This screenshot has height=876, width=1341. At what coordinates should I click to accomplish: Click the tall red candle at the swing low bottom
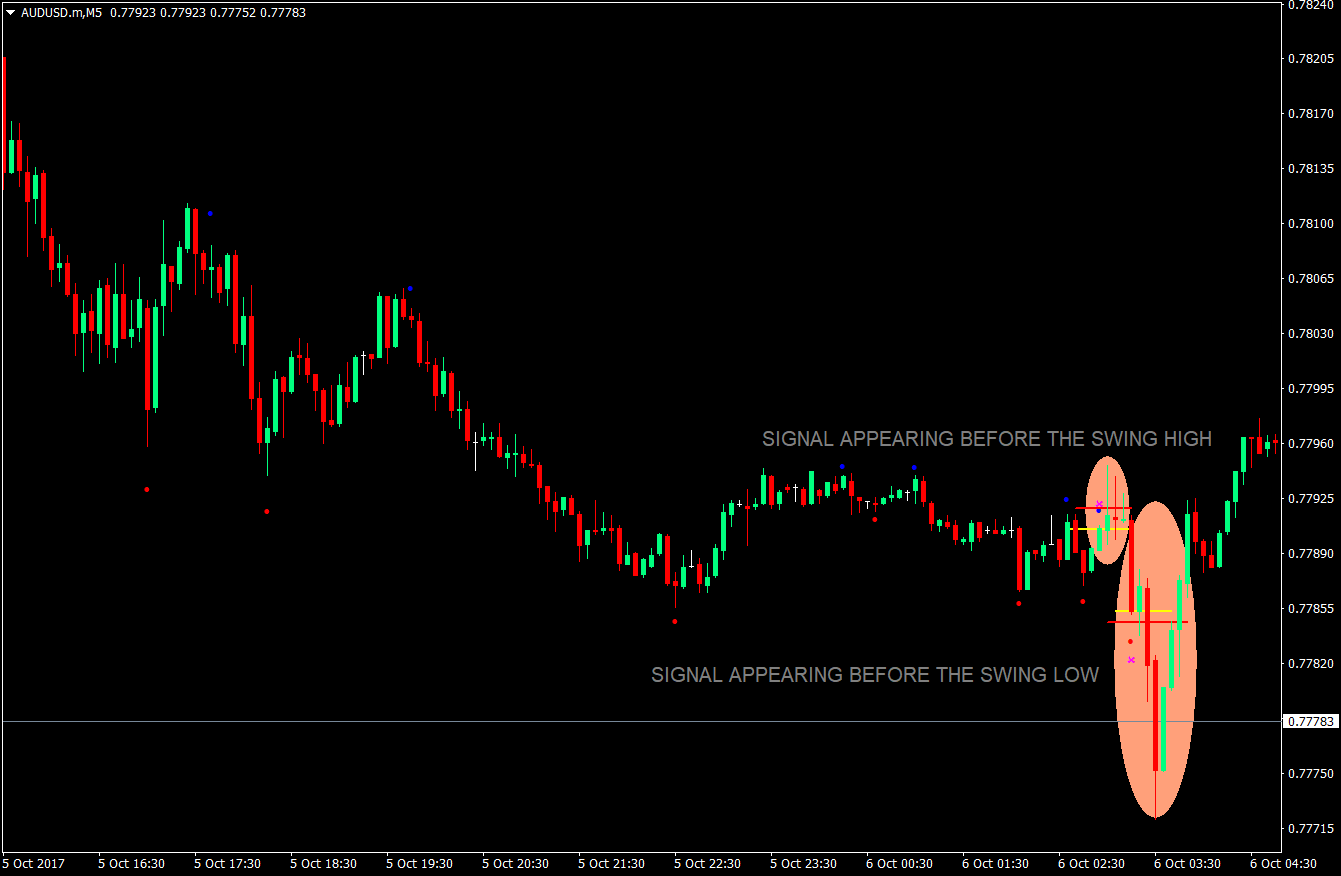click(x=1156, y=715)
